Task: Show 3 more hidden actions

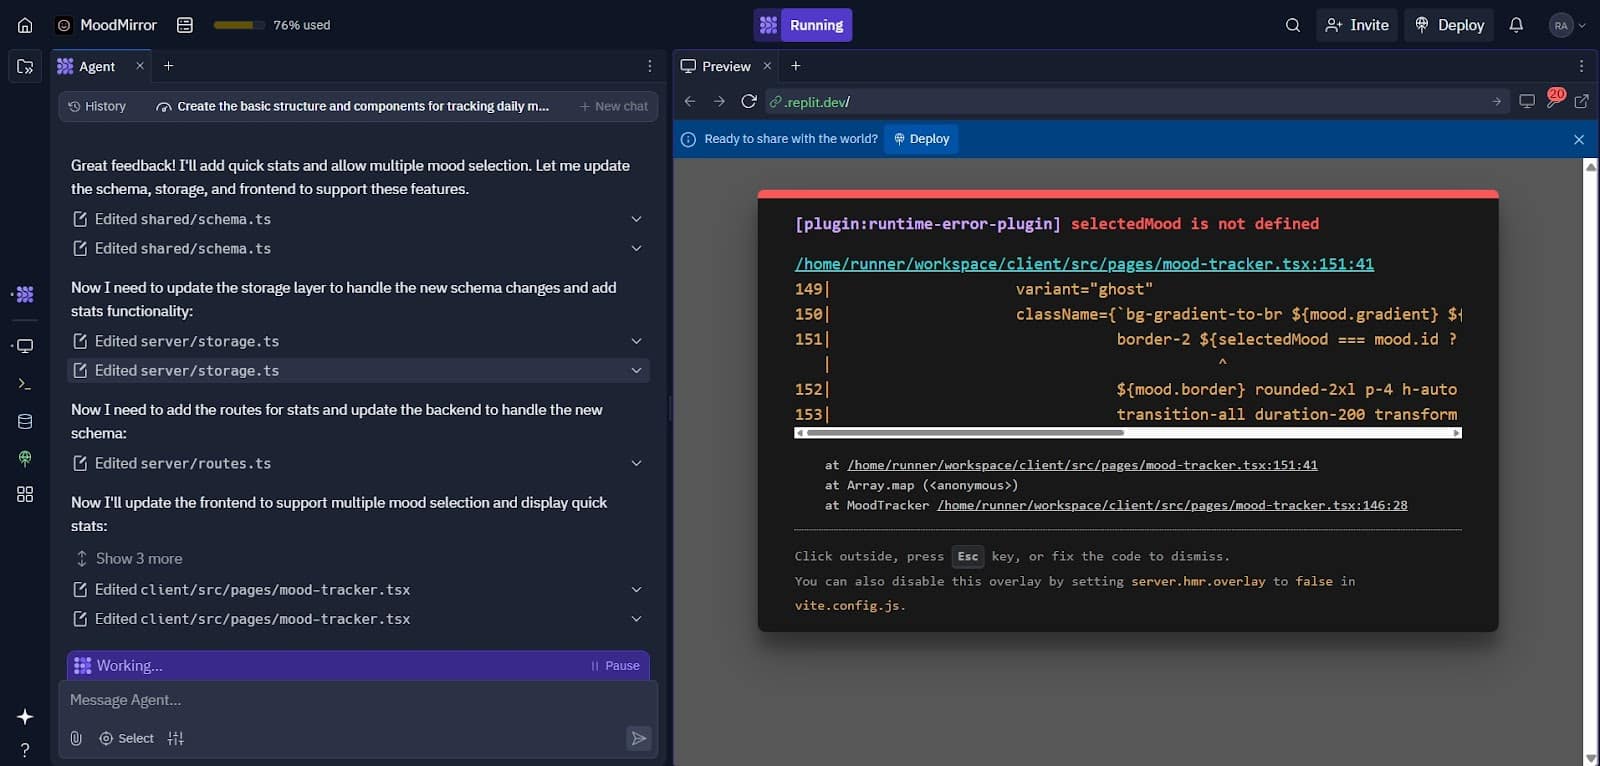Action: (x=129, y=558)
